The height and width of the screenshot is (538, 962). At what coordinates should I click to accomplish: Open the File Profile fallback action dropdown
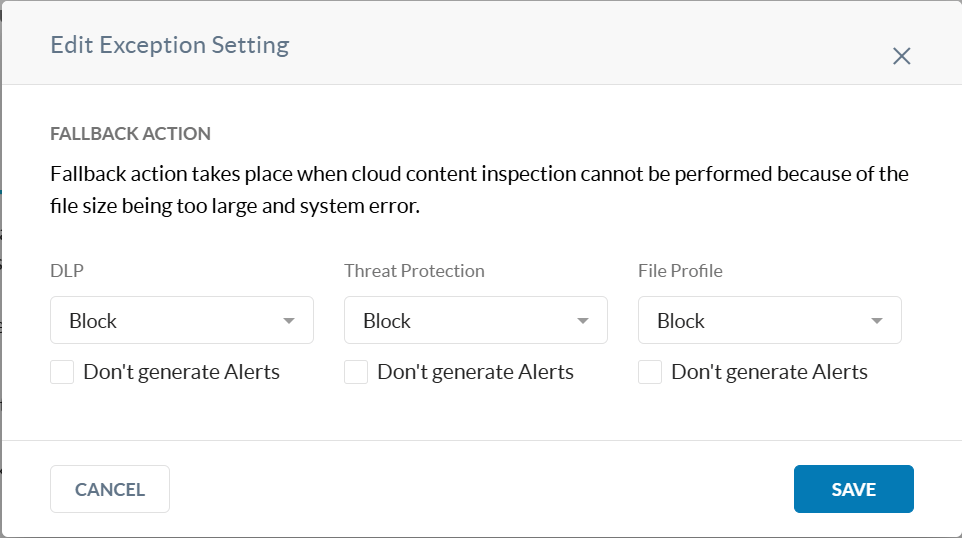point(769,320)
